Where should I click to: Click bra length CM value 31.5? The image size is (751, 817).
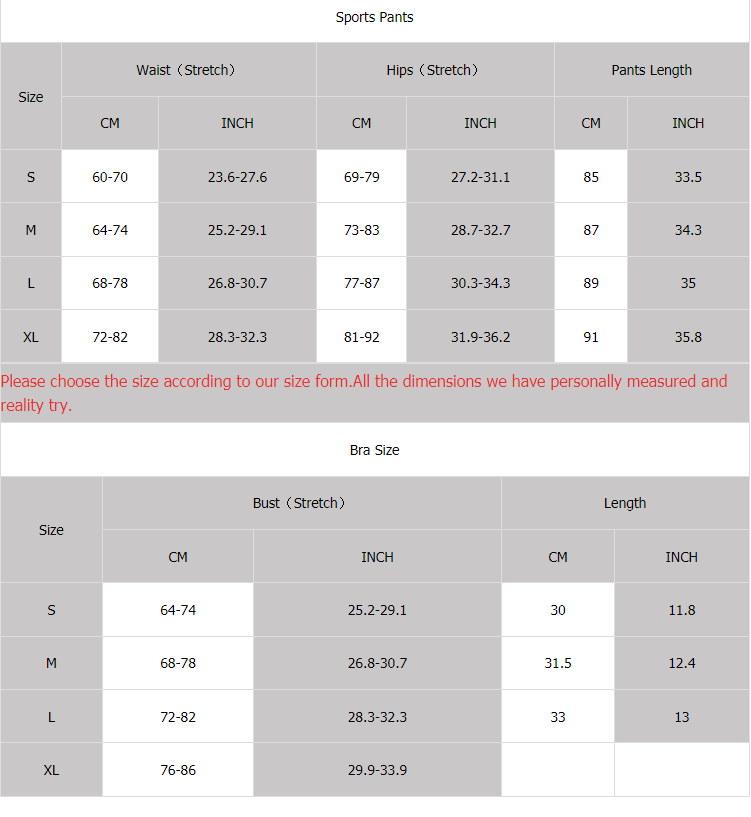(558, 663)
